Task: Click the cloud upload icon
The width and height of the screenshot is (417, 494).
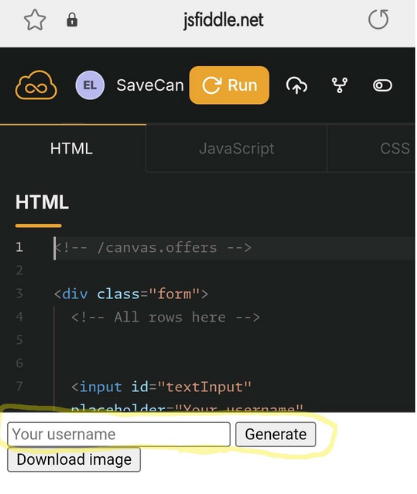Action: tap(296, 85)
